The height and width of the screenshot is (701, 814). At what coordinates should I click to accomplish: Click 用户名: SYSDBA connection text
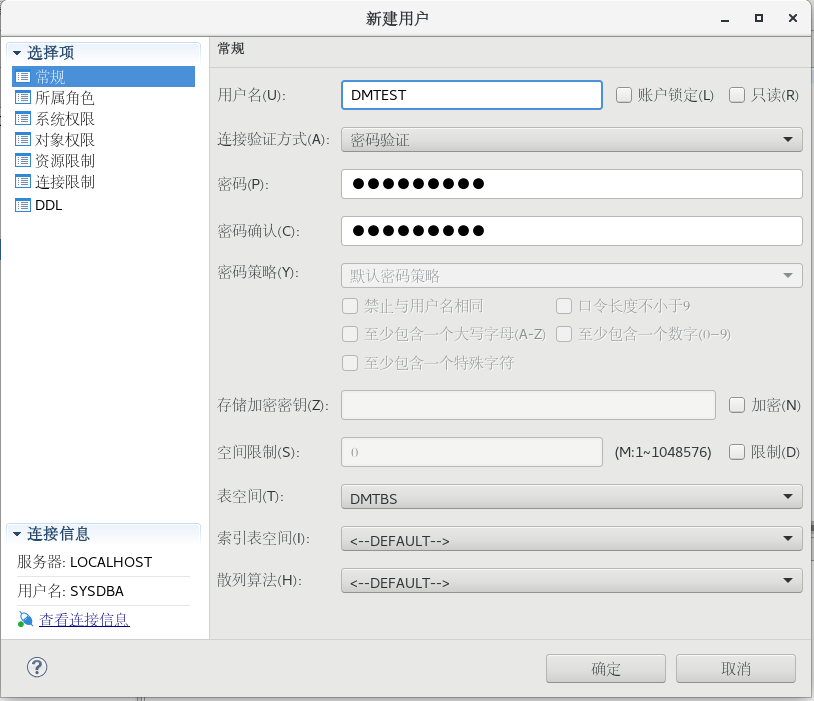[x=71, y=591]
